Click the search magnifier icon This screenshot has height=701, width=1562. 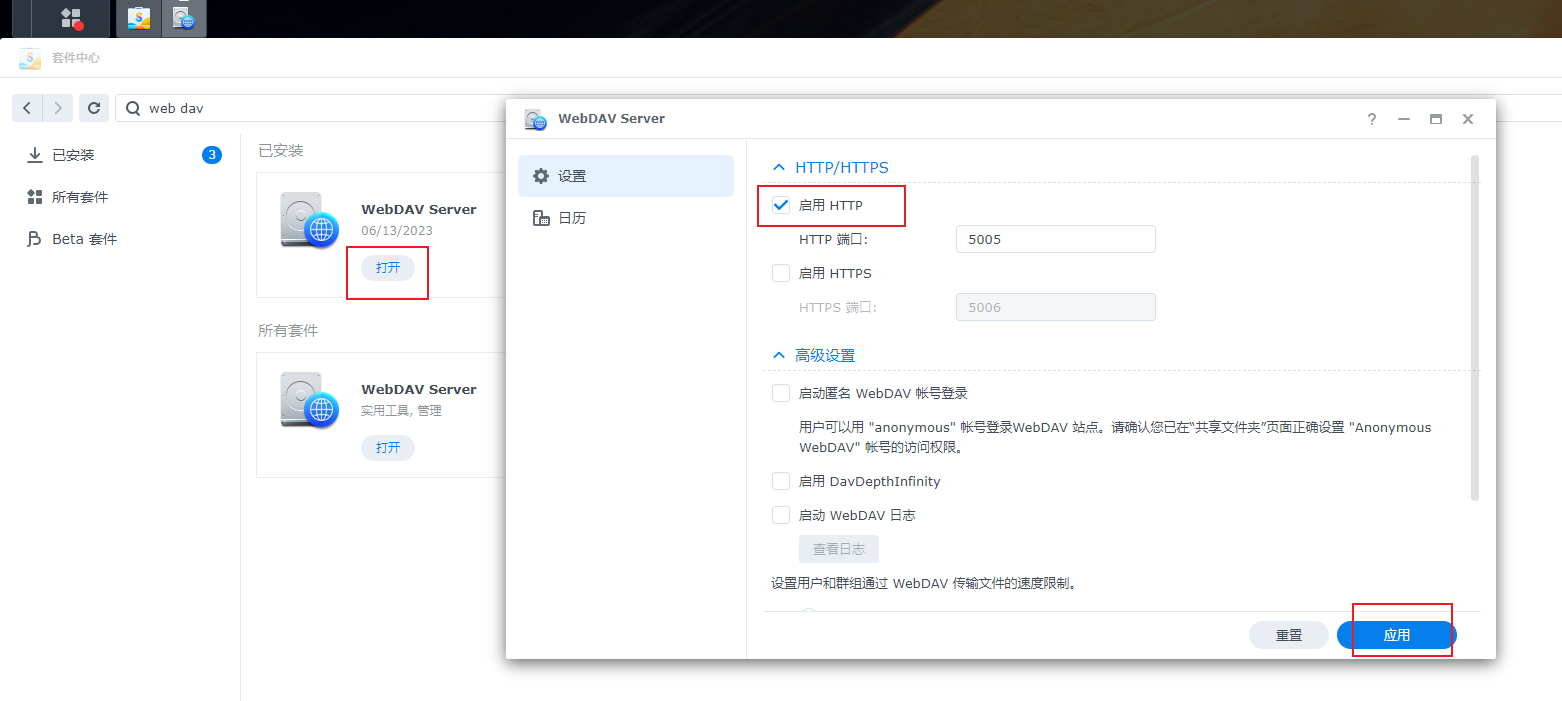pyautogui.click(x=132, y=108)
